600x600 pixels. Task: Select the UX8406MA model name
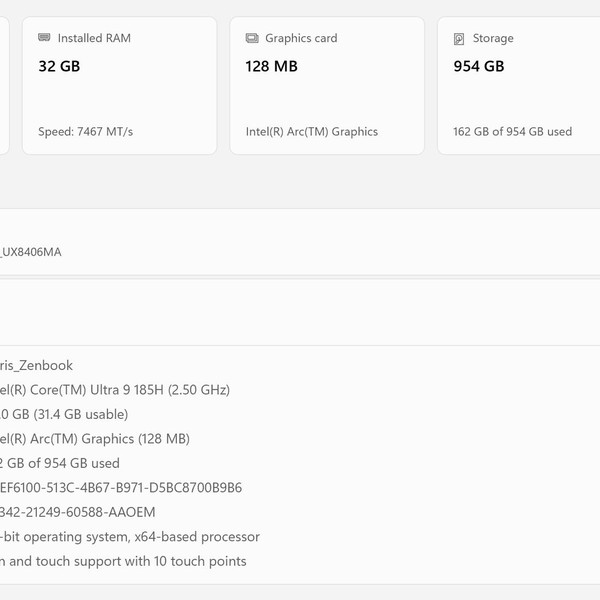31,252
